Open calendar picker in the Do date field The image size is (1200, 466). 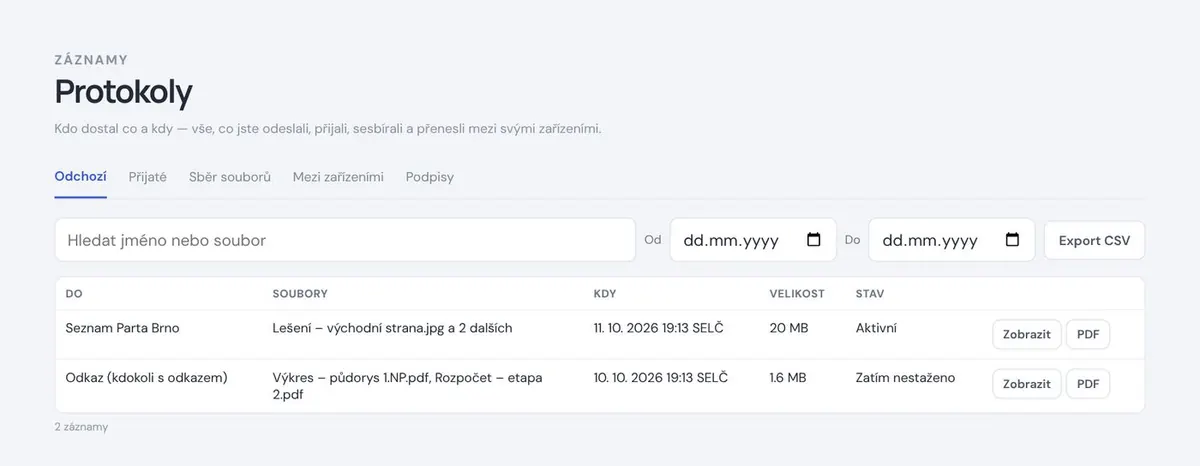pos(1012,240)
